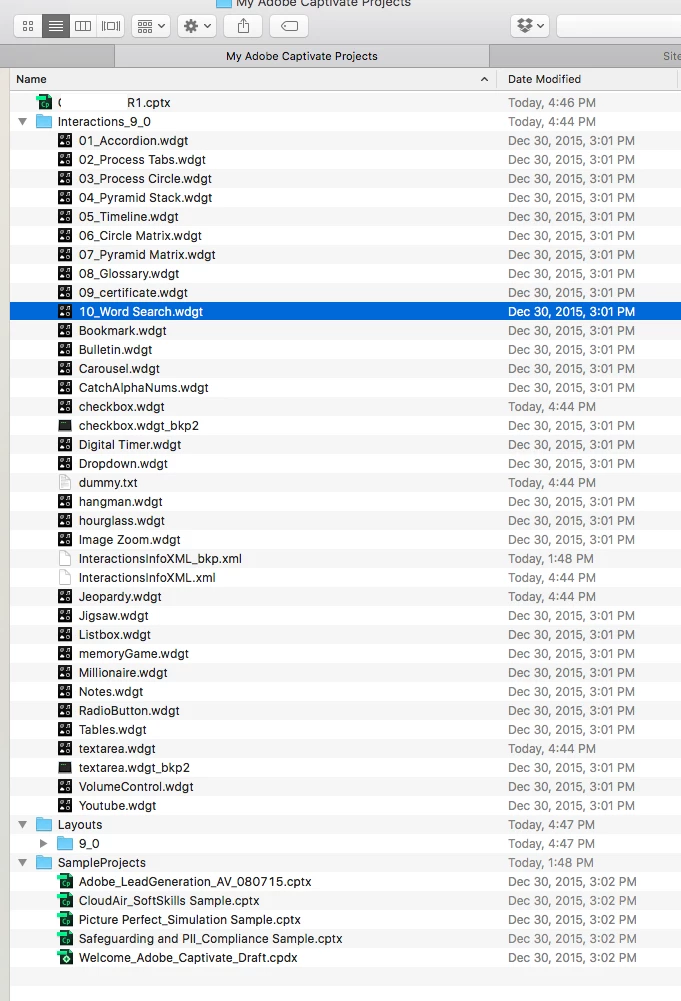Select 06_Circle Matrix.wdgt file name
Viewport: 681px width, 1001px height.
[140, 236]
